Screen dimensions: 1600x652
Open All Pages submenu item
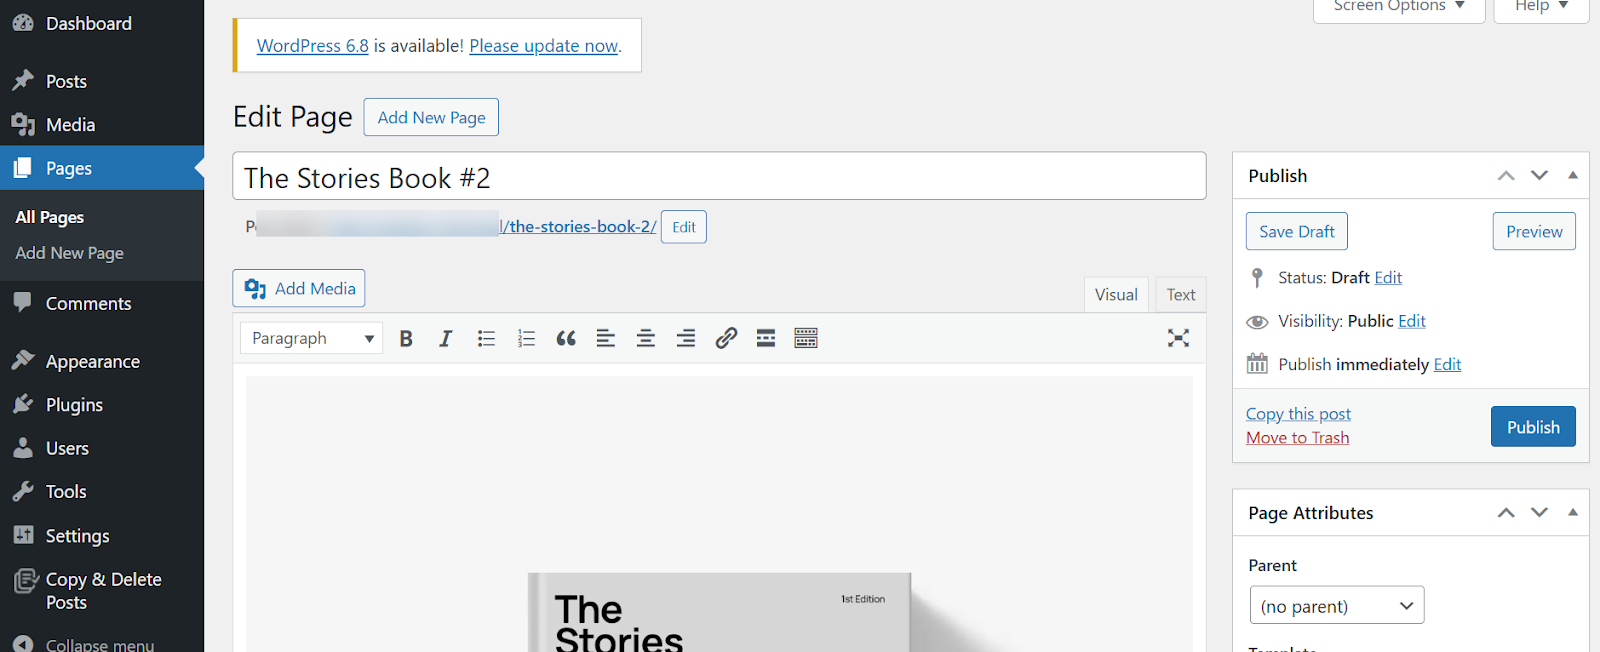coord(50,217)
